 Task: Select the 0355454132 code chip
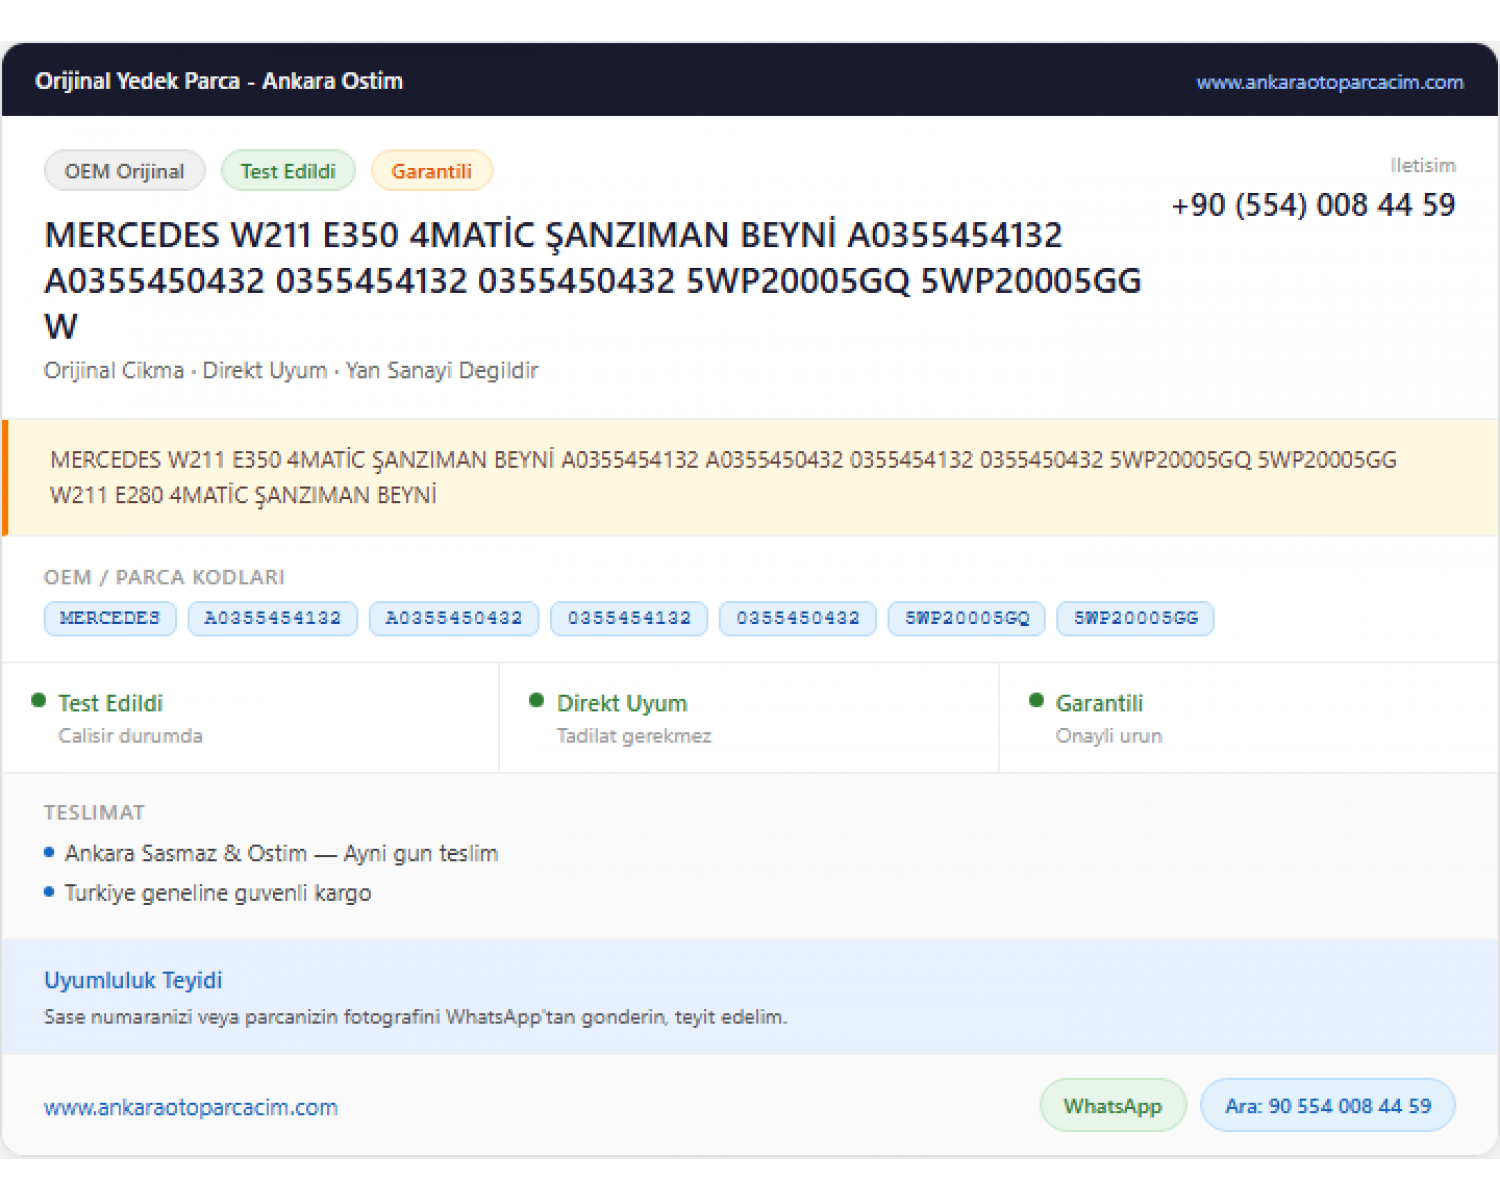click(629, 618)
